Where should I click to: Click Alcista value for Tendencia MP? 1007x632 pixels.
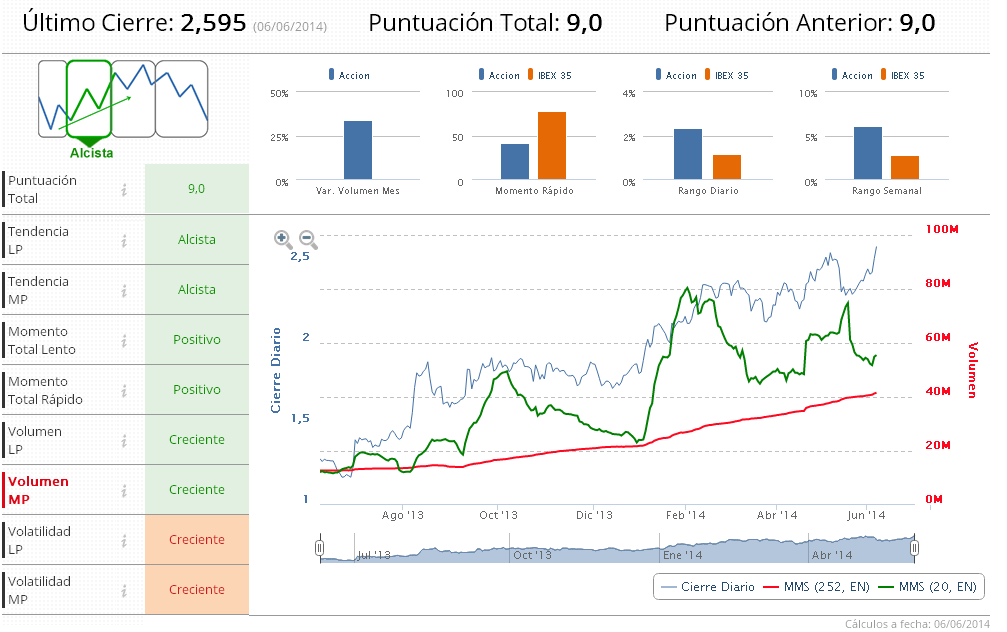[197, 290]
